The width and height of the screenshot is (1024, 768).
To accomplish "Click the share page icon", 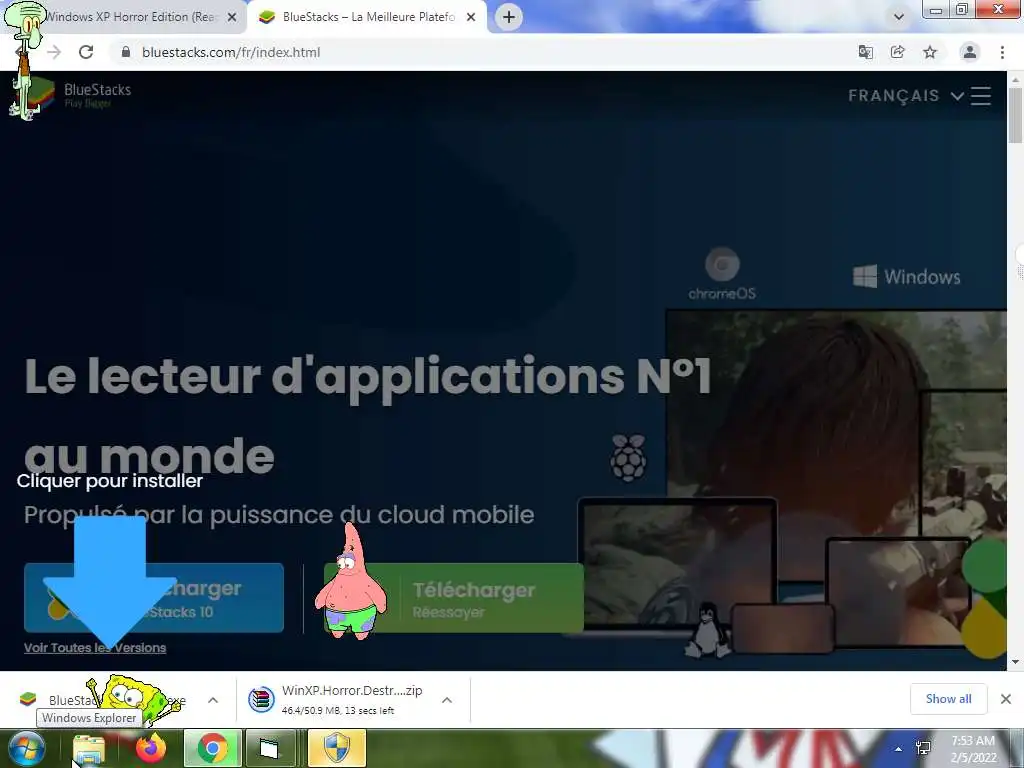I will pos(898,52).
